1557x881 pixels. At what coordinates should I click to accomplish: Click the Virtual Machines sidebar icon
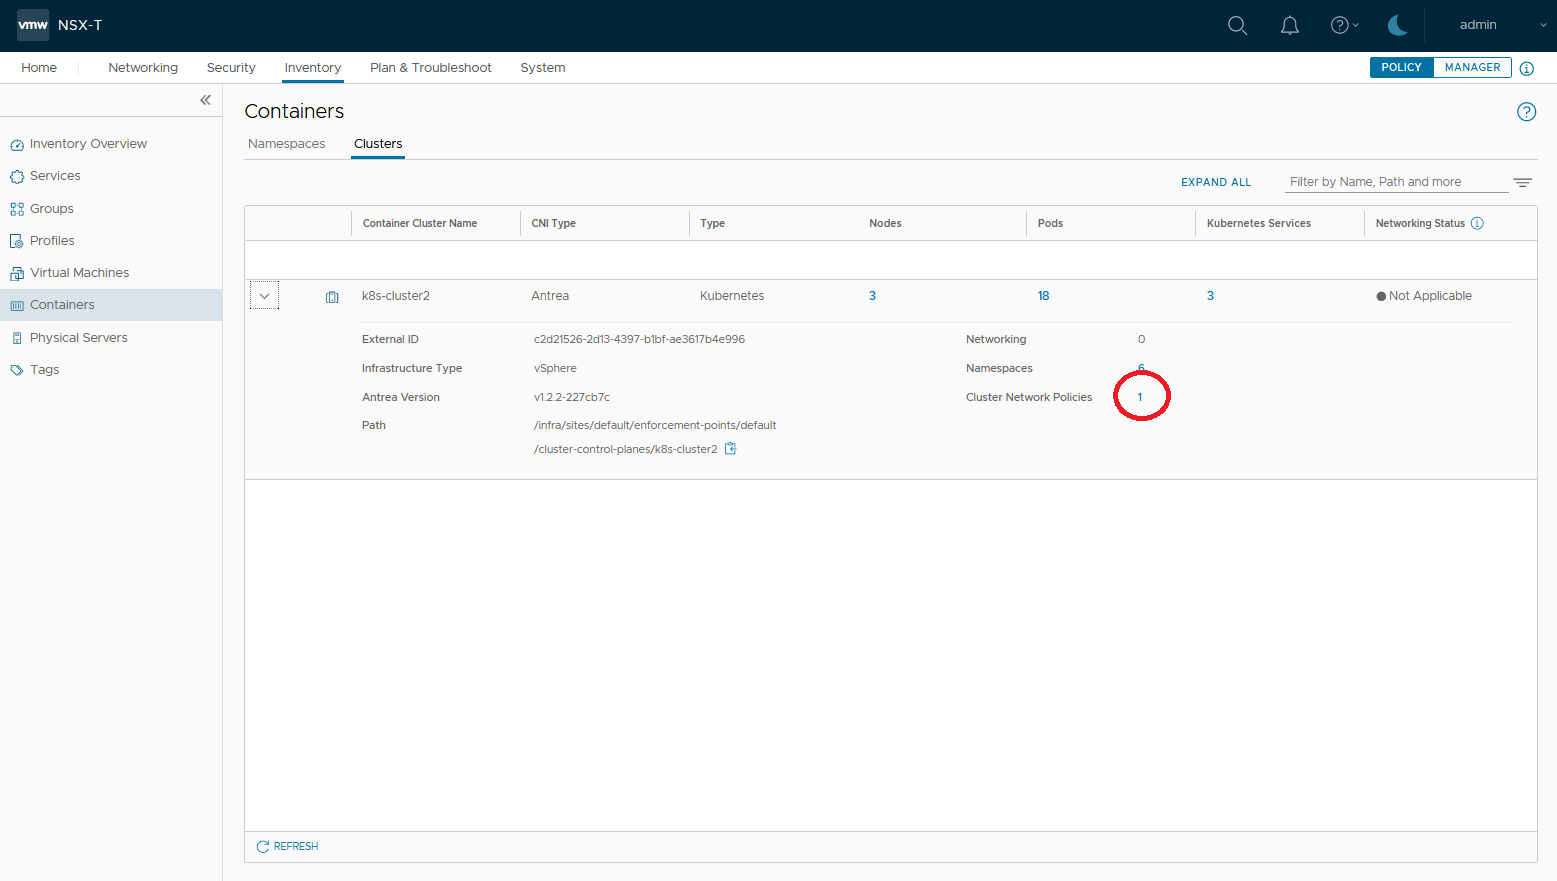point(17,273)
